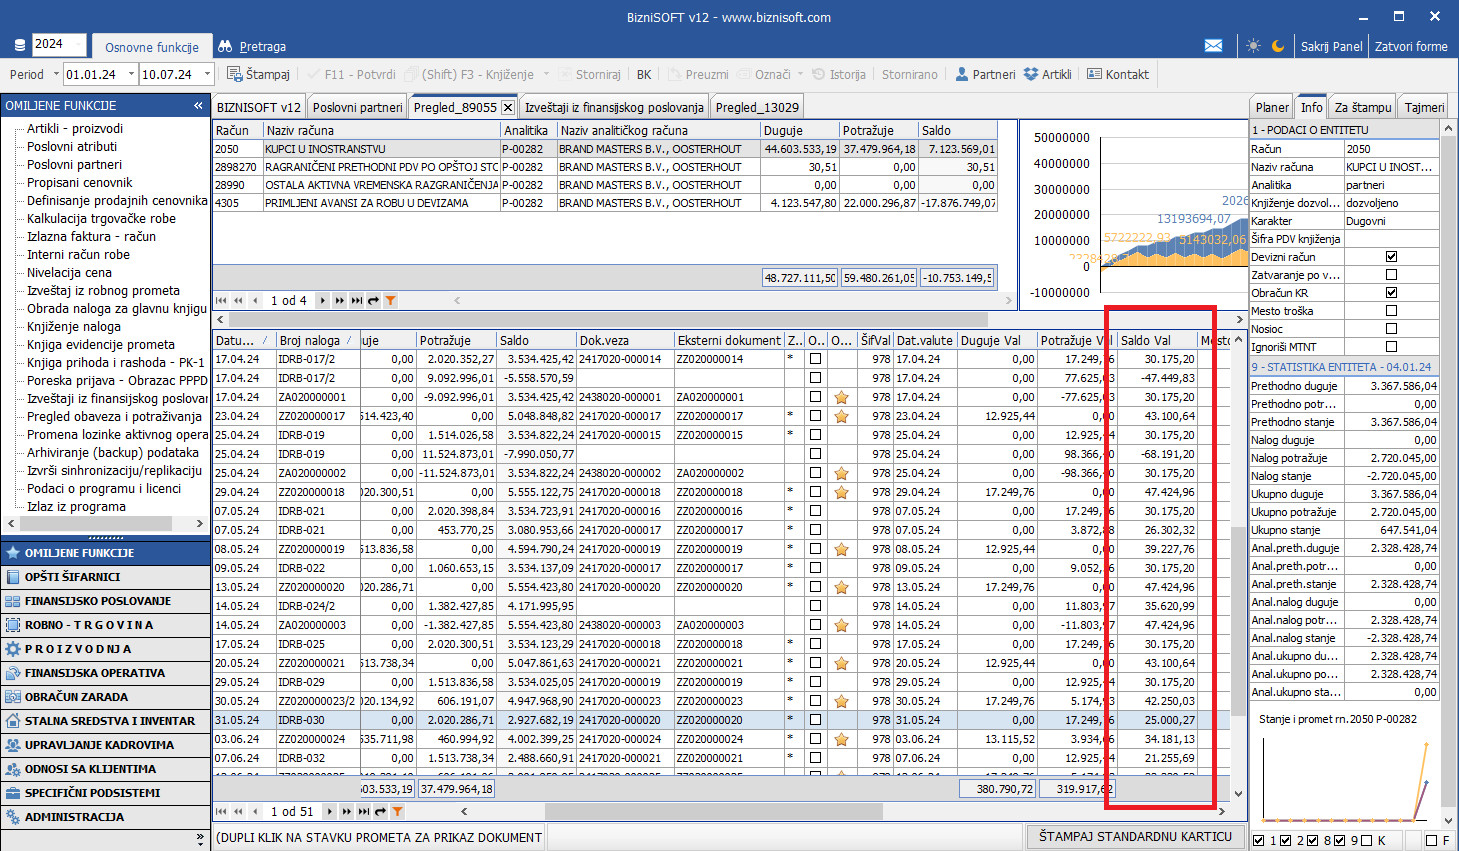Switch to the Poslovni partneri tab

point(357,107)
